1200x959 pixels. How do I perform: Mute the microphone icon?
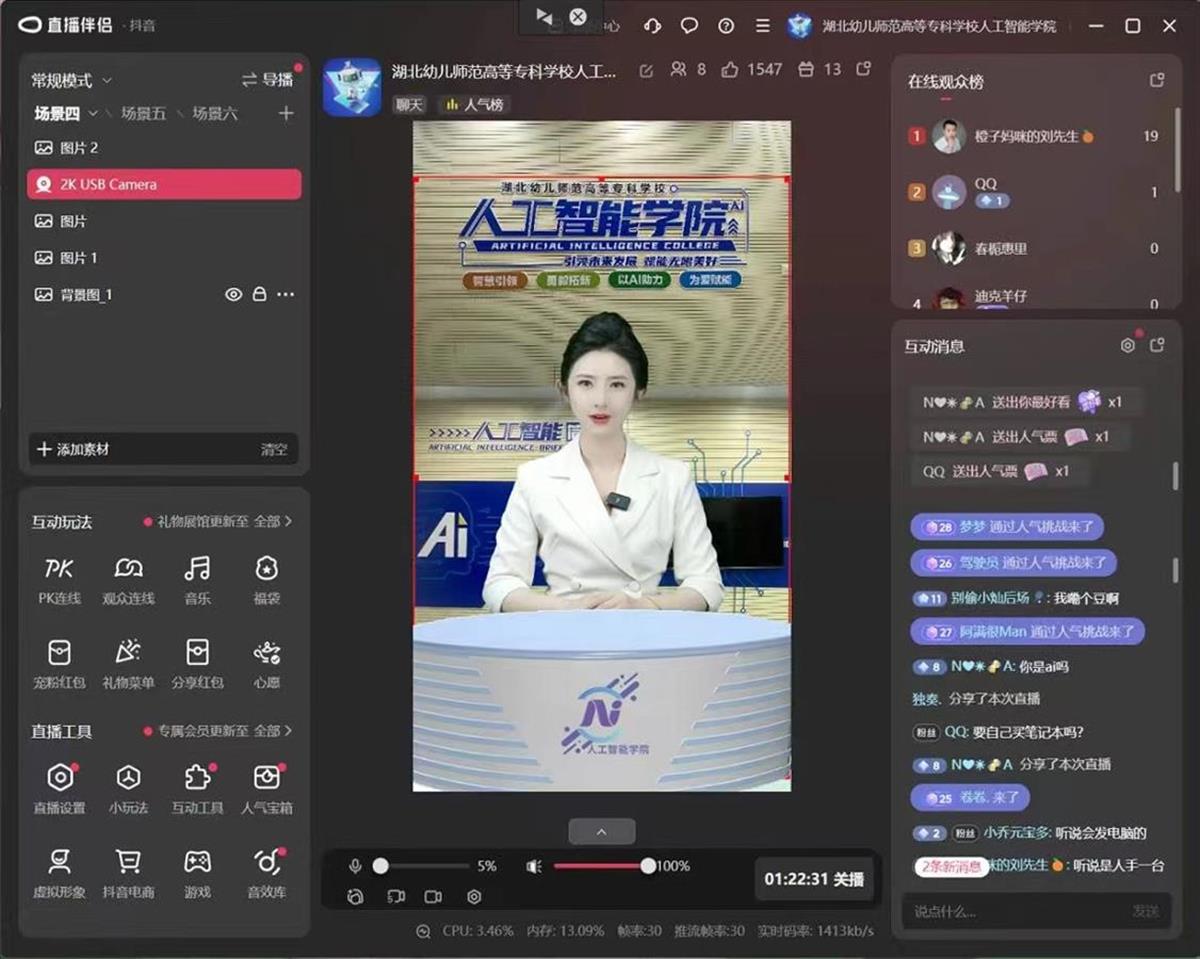(x=356, y=866)
